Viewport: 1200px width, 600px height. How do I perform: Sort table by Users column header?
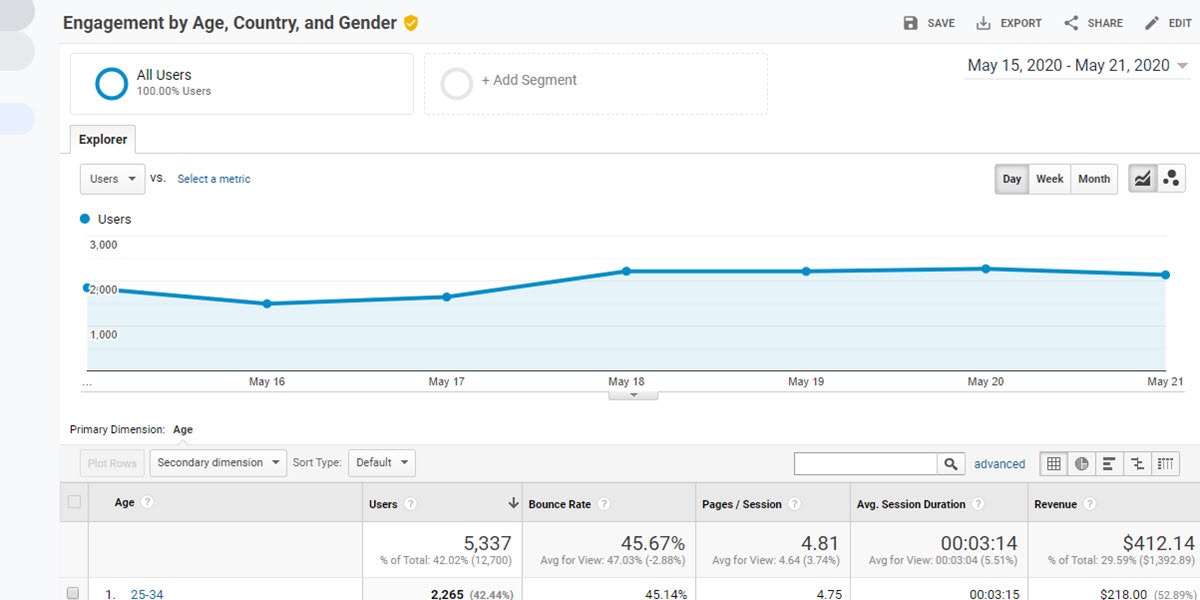pyautogui.click(x=383, y=505)
